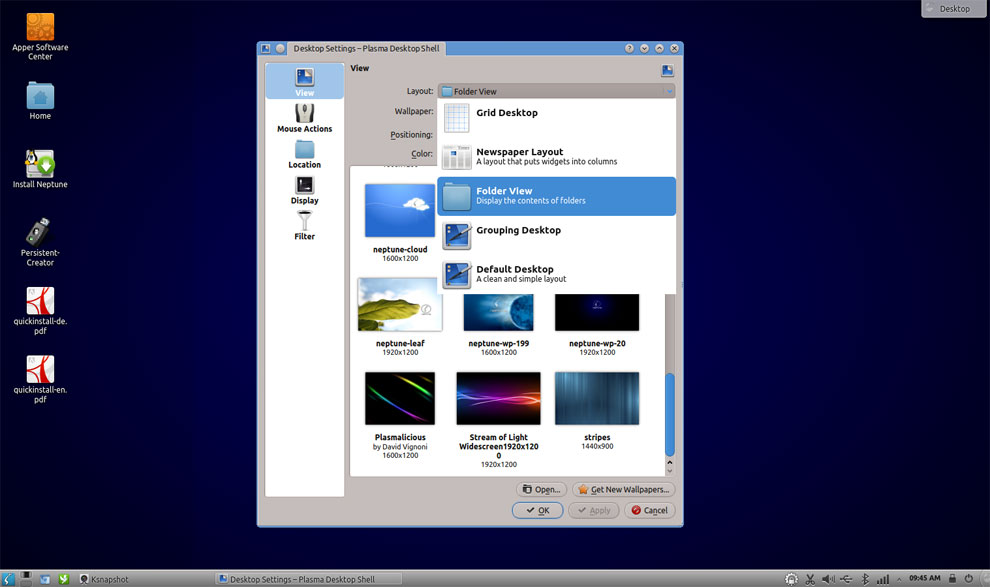Open the Desktop toolbox button

(954, 8)
